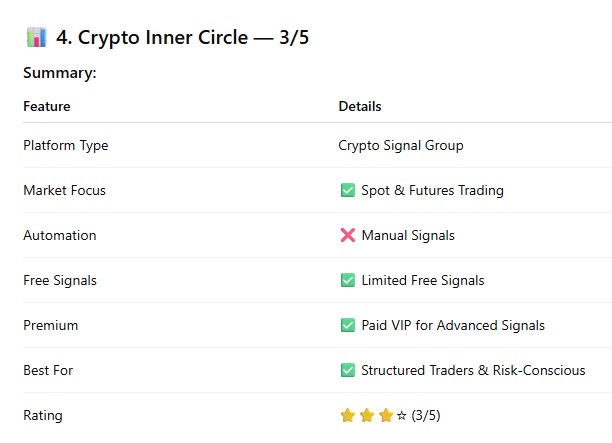Image resolution: width=612 pixels, height=443 pixels.
Task: Click the leftmost gold star in the Rating row
Action: coord(348,415)
